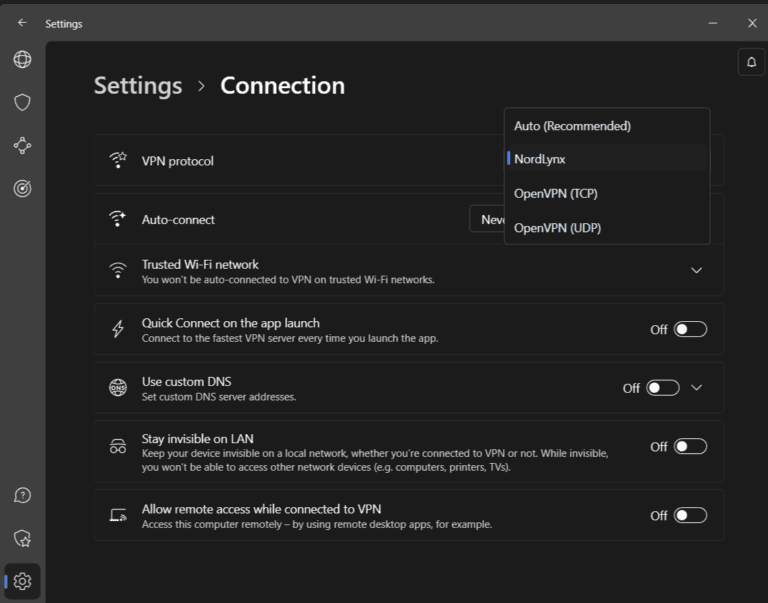The width and height of the screenshot is (768, 603).
Task: Open the notifications bell icon
Action: 751,62
